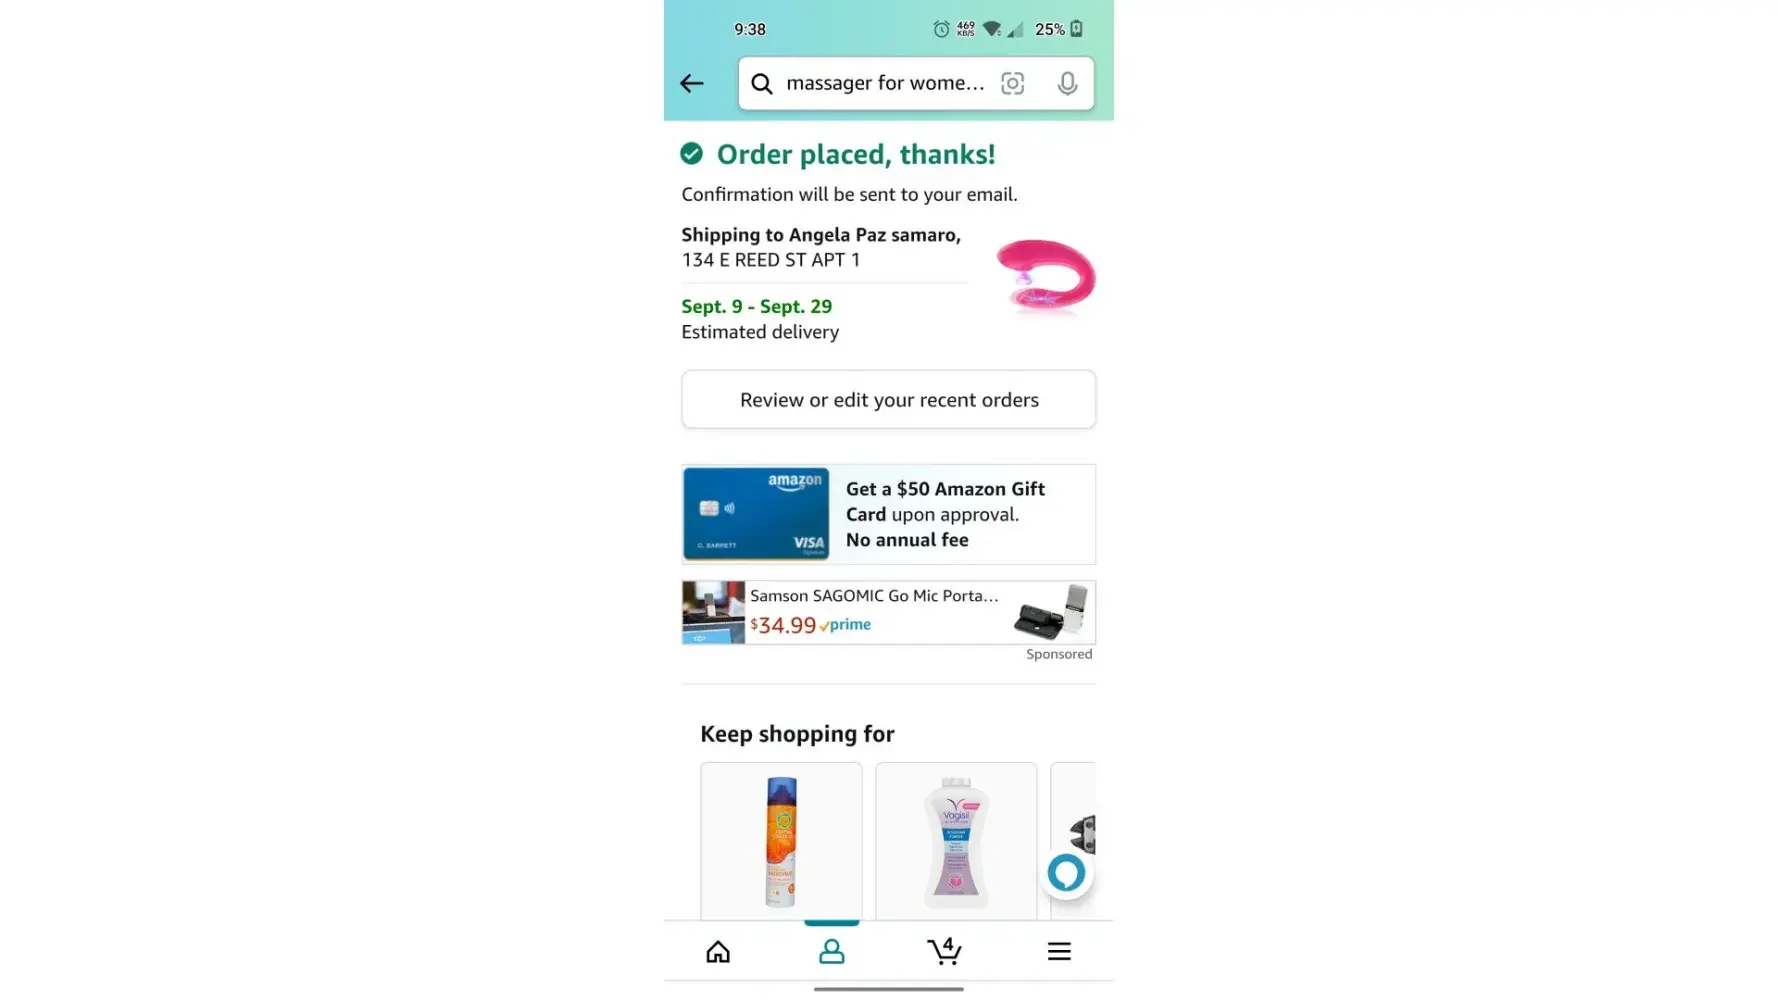
Task: Tap the search magnifier icon
Action: coord(762,83)
